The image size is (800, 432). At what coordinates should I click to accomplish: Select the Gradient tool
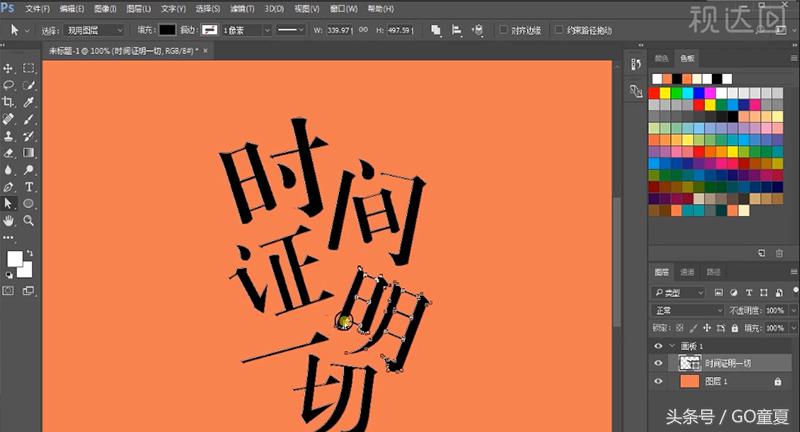pyautogui.click(x=29, y=153)
